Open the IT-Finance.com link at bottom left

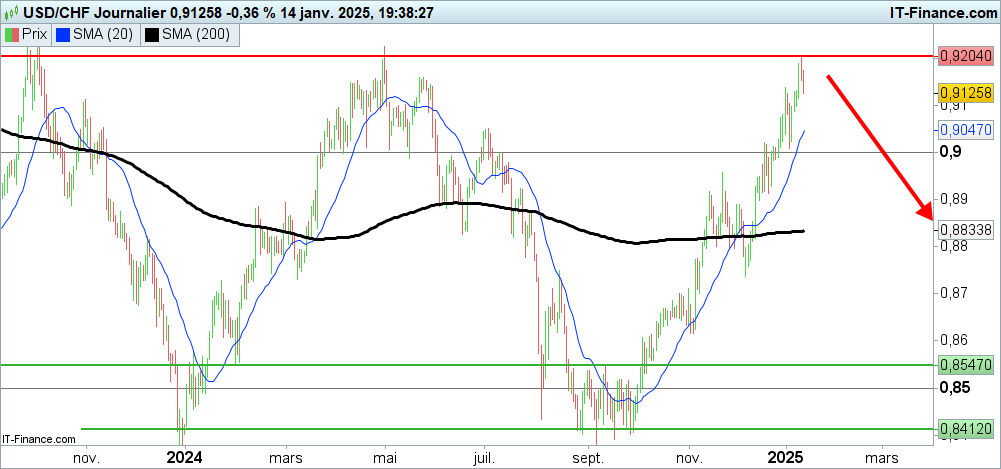tap(40, 439)
